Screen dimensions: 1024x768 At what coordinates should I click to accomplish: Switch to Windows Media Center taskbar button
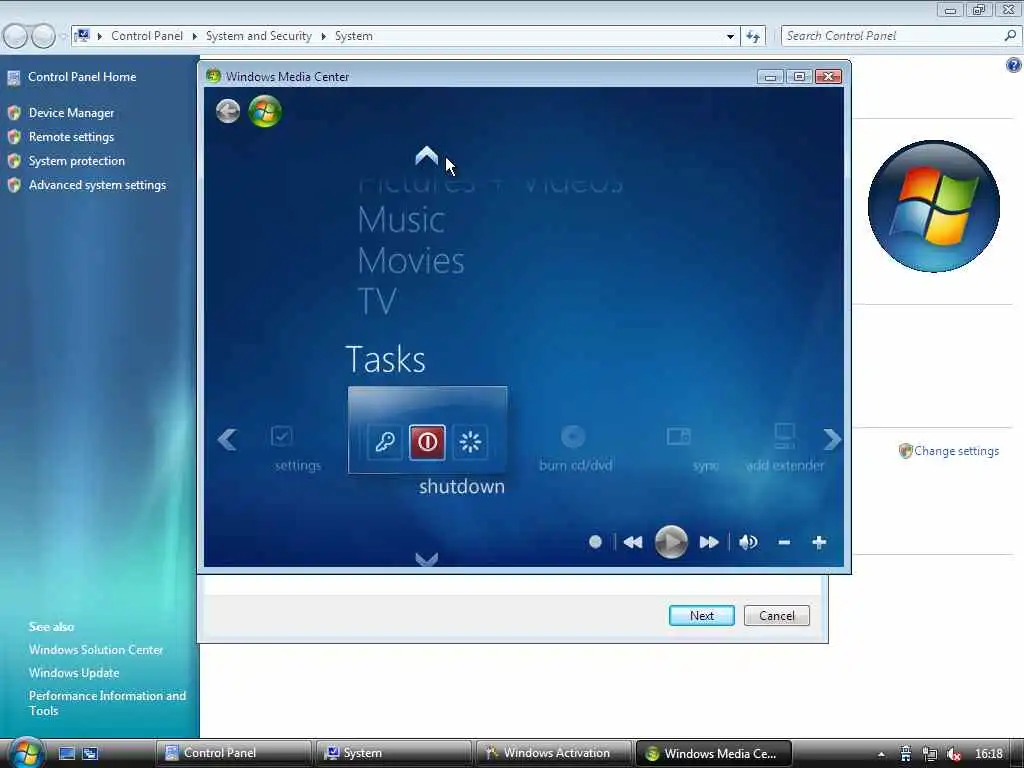coord(714,753)
